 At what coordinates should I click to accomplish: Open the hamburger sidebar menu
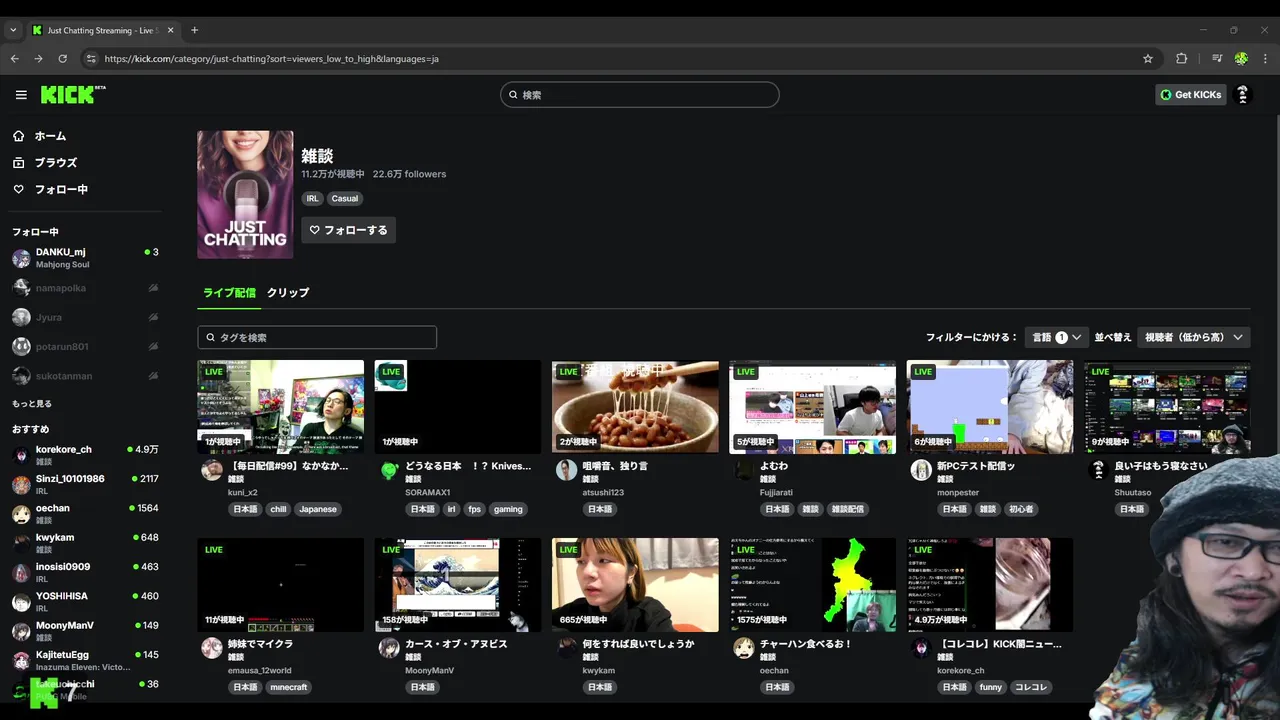21,95
